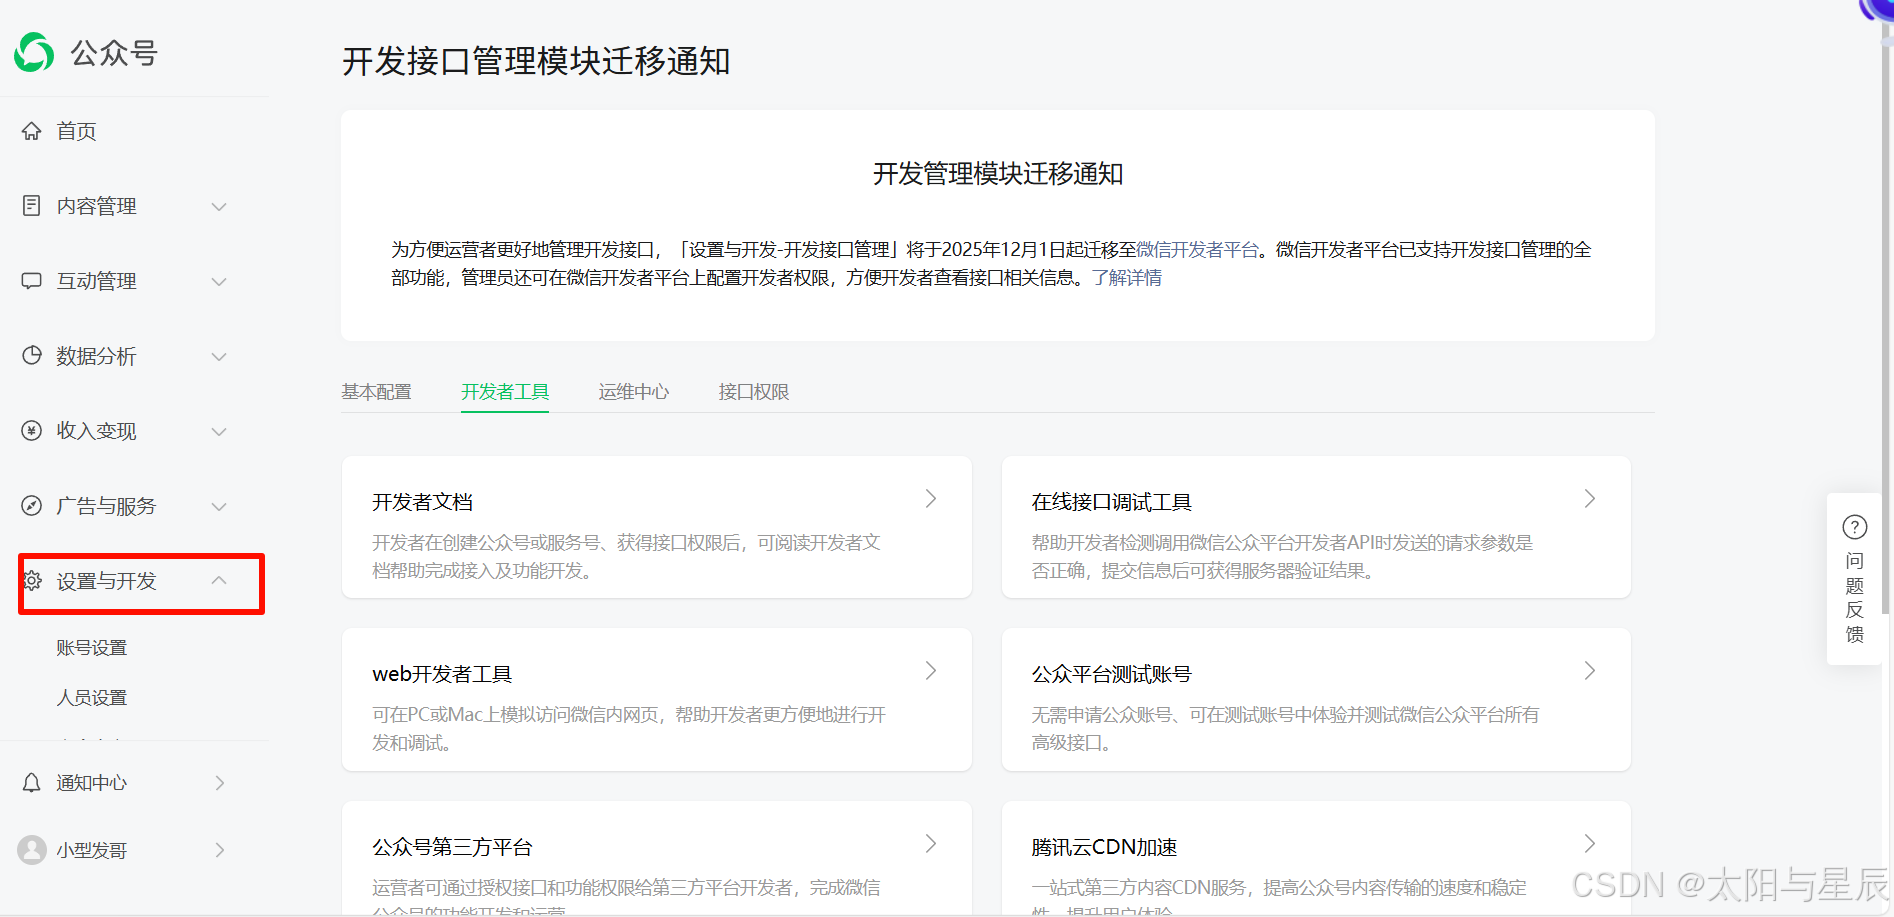
Task: Open the 互动管理 chat icon
Action: point(31,281)
